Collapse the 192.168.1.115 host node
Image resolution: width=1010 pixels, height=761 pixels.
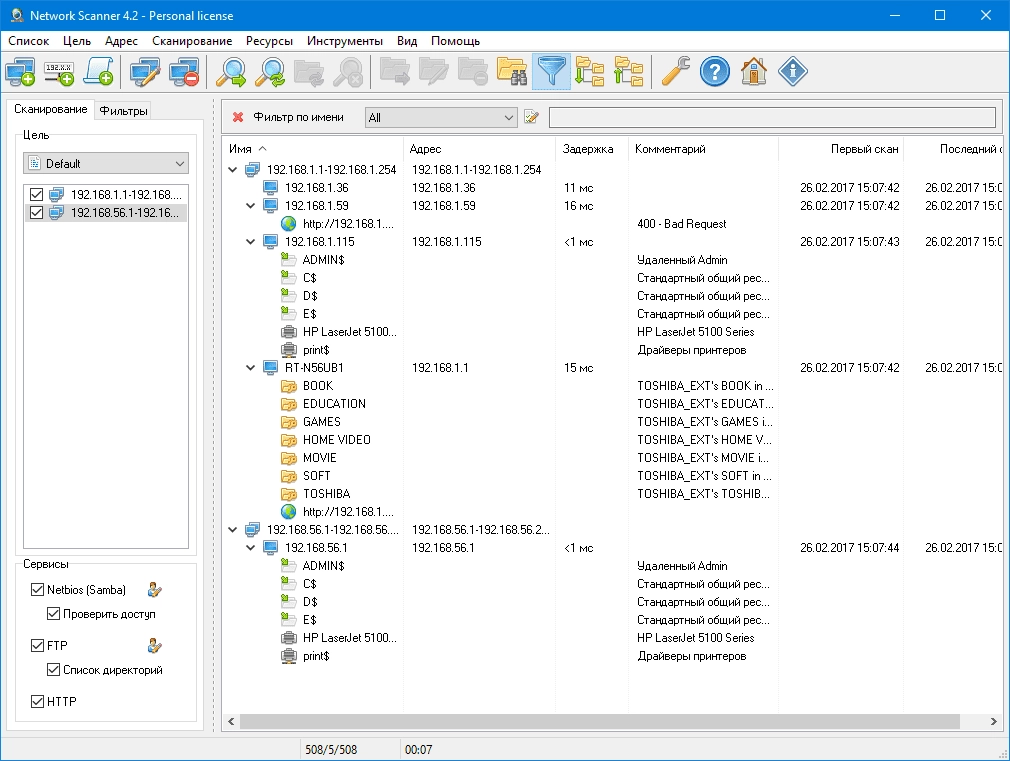point(251,242)
